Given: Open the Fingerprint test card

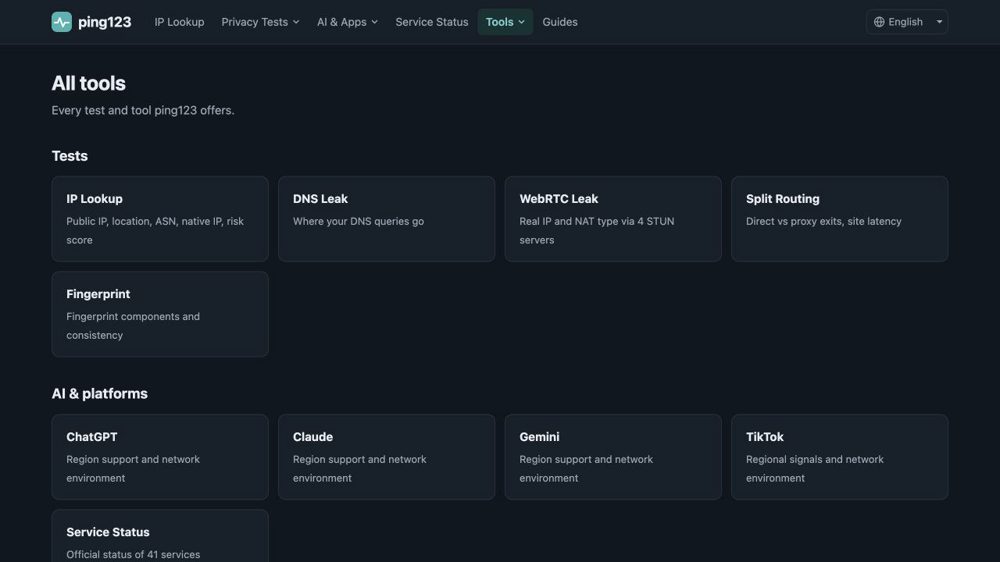Looking at the screenshot, I should click(x=160, y=314).
